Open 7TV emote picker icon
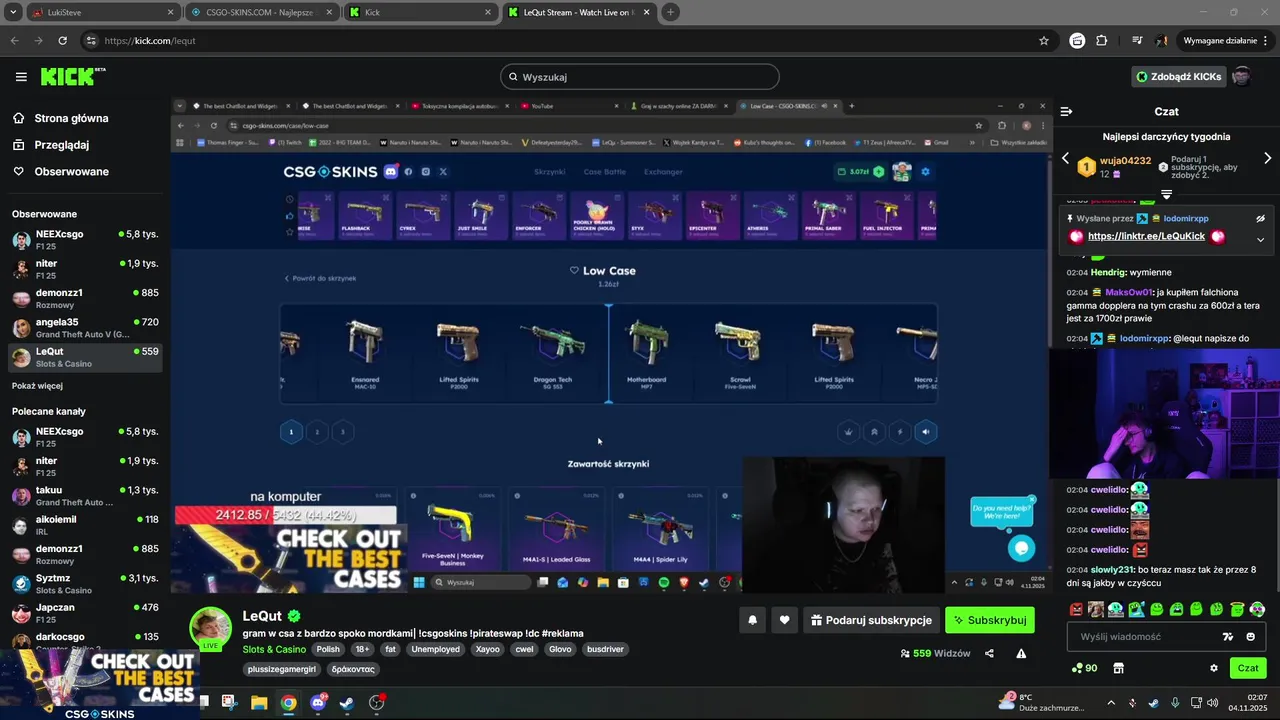The image size is (1280, 720). pos(1228,637)
